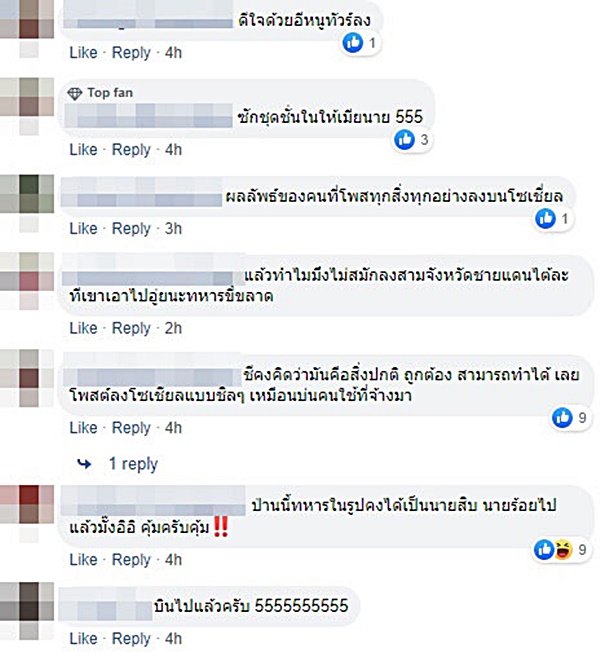Viewport: 600px width, 652px height.
Task: Click the thumbs-up icon on the 3h comment
Action: (546, 218)
